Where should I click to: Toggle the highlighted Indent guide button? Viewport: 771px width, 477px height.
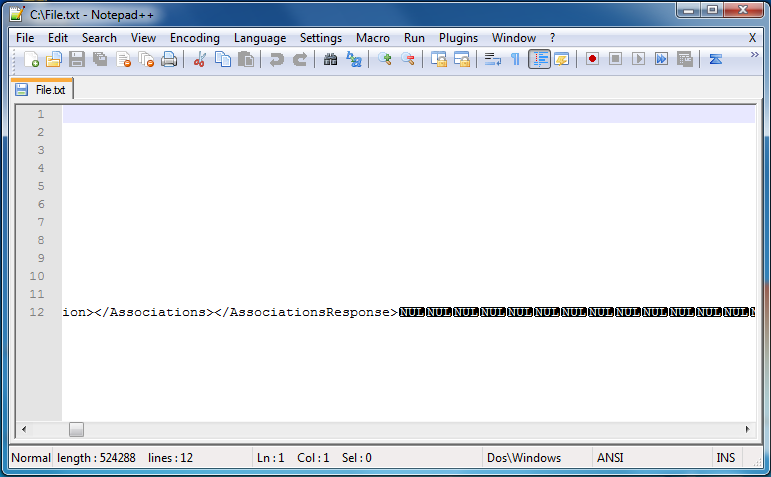click(x=539, y=60)
